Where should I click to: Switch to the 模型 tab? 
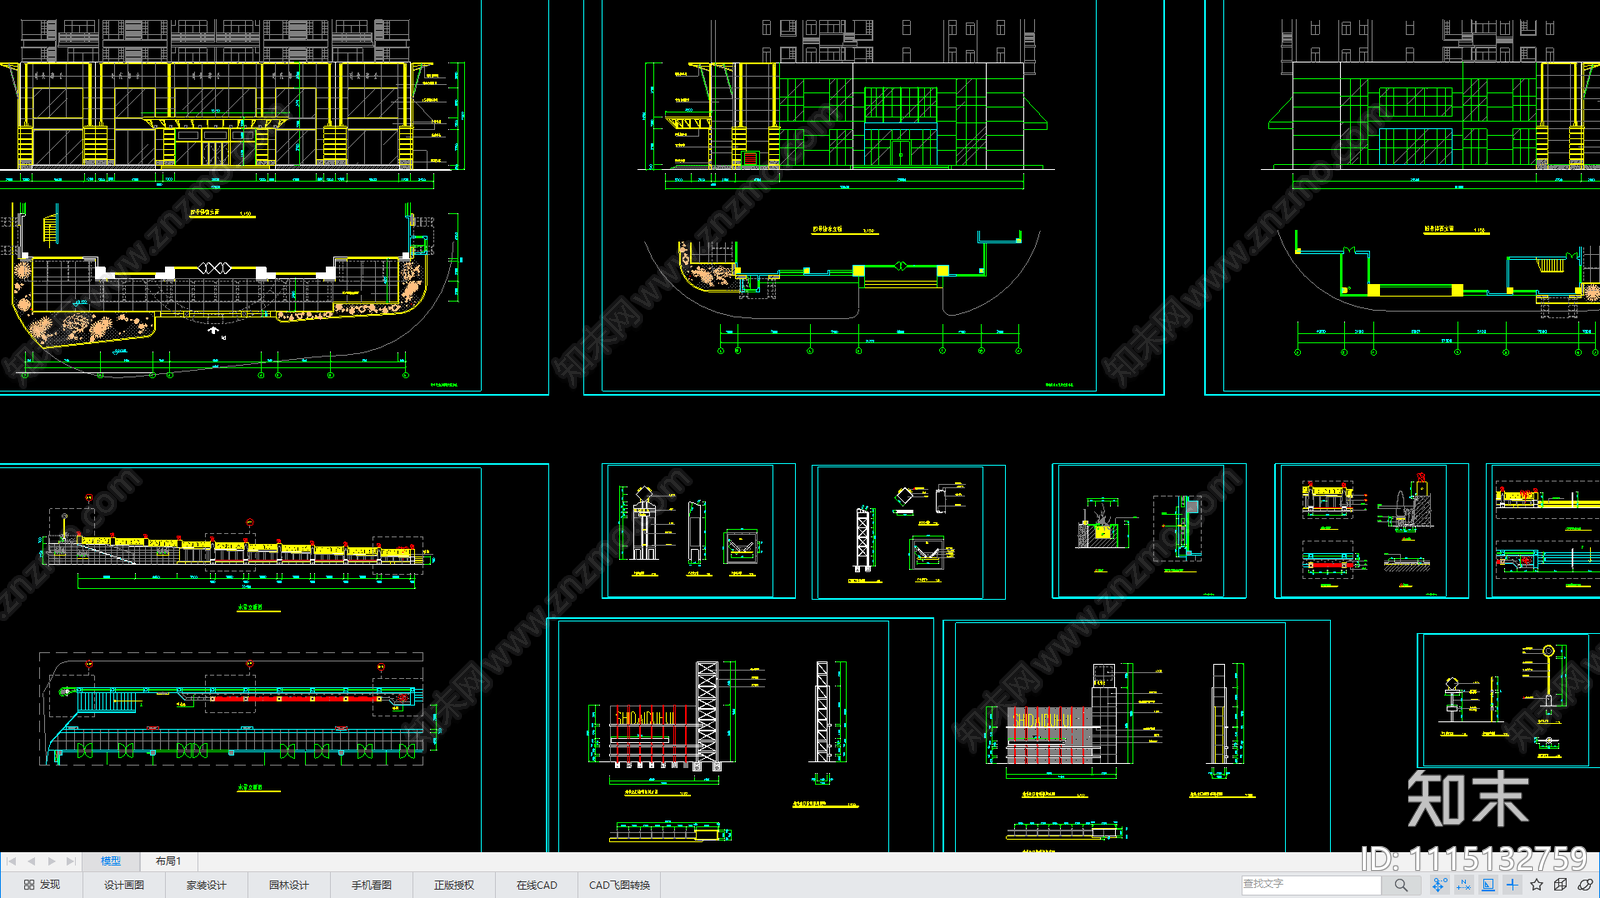coord(110,861)
